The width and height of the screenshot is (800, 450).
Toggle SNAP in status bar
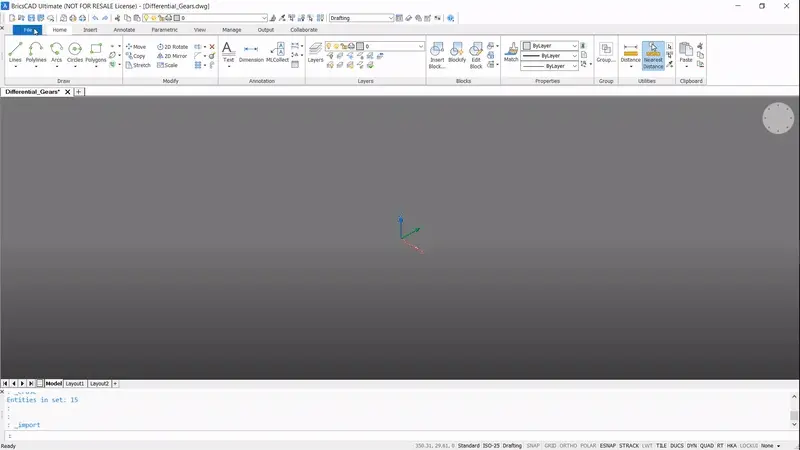(x=533, y=445)
